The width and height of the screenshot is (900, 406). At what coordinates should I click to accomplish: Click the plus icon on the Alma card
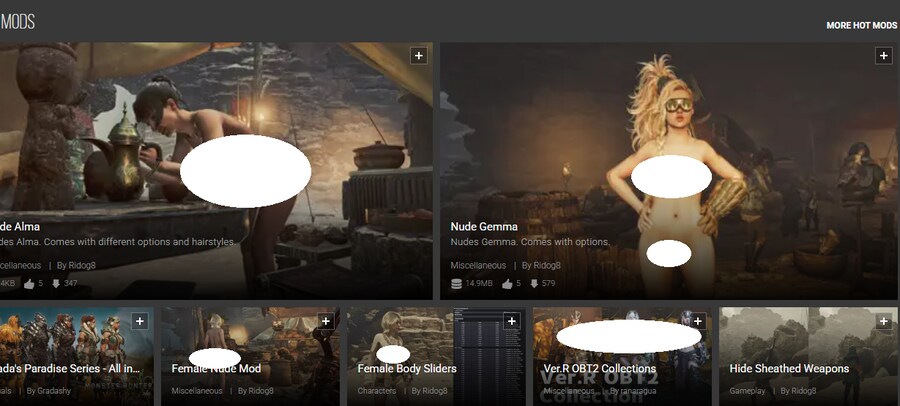click(419, 56)
